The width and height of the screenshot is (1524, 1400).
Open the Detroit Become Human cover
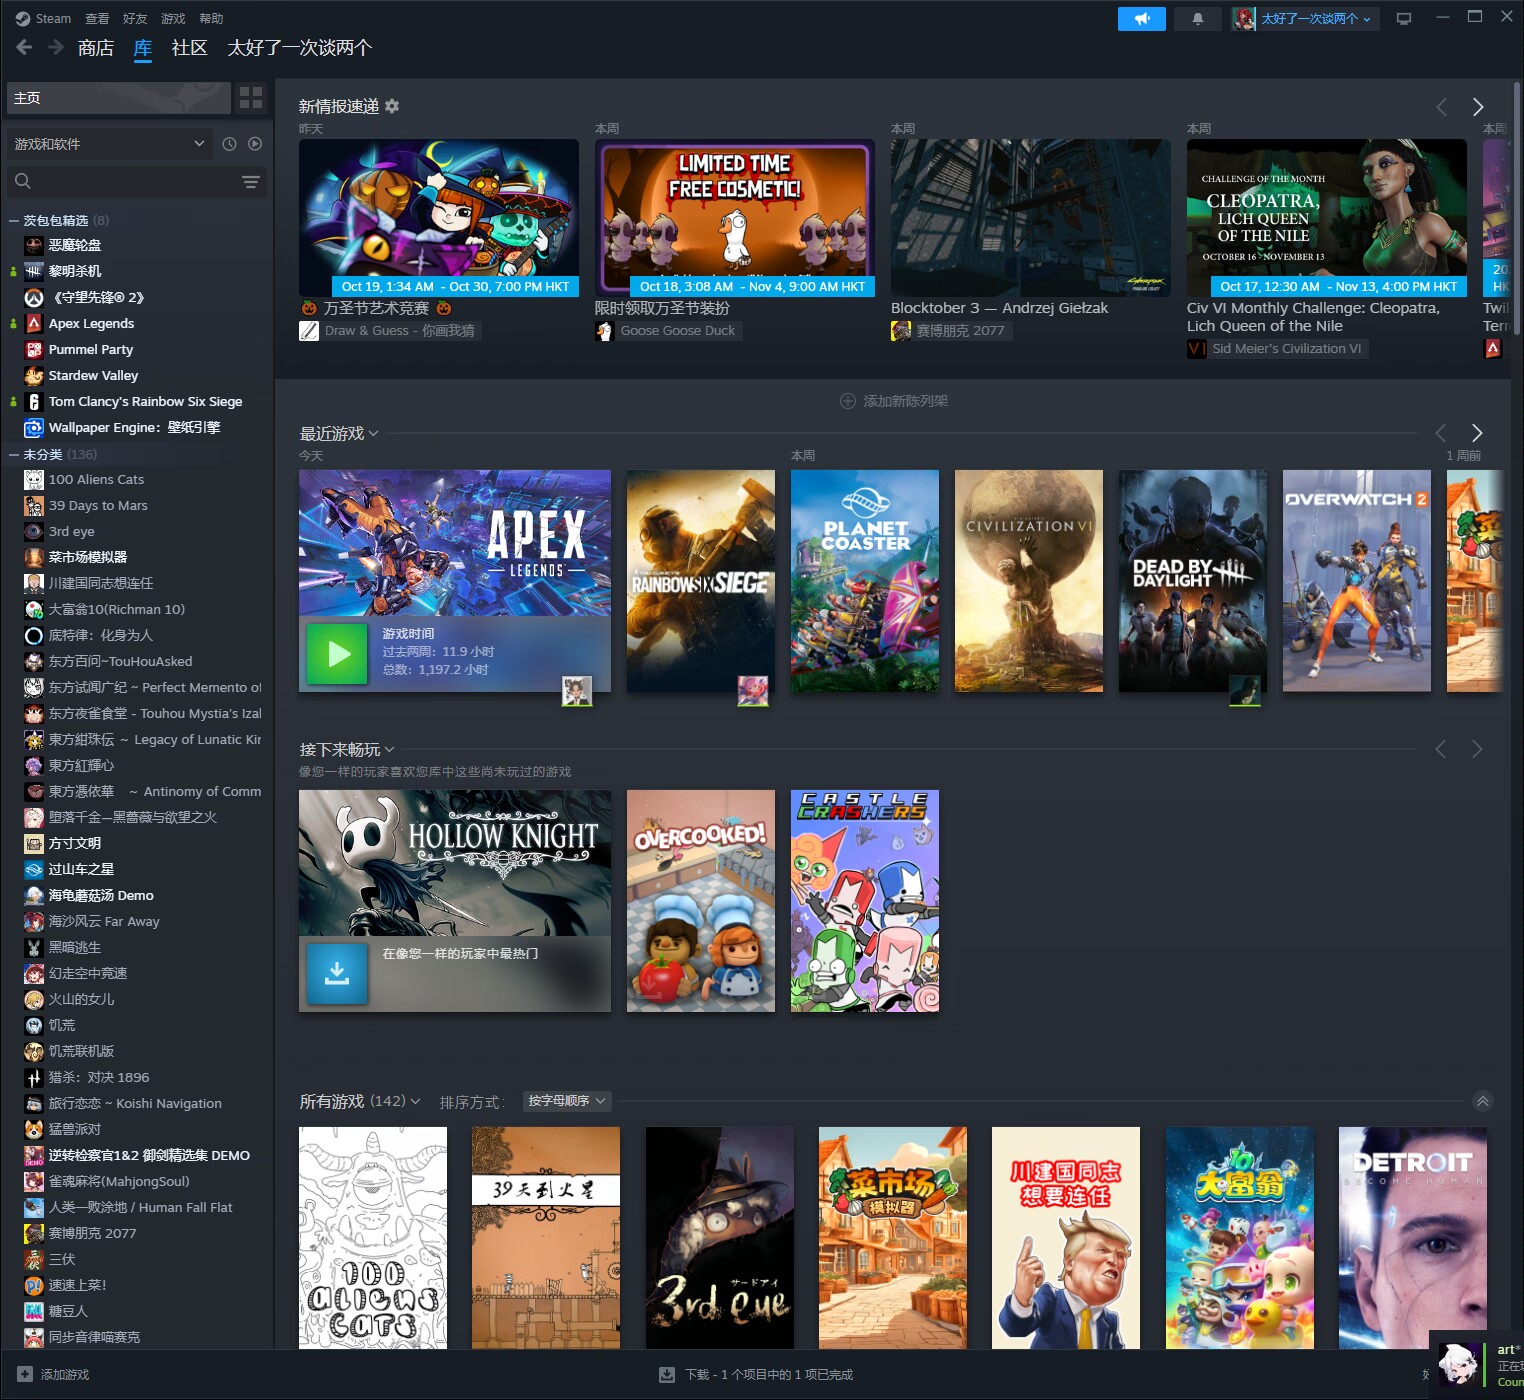pos(1413,1238)
